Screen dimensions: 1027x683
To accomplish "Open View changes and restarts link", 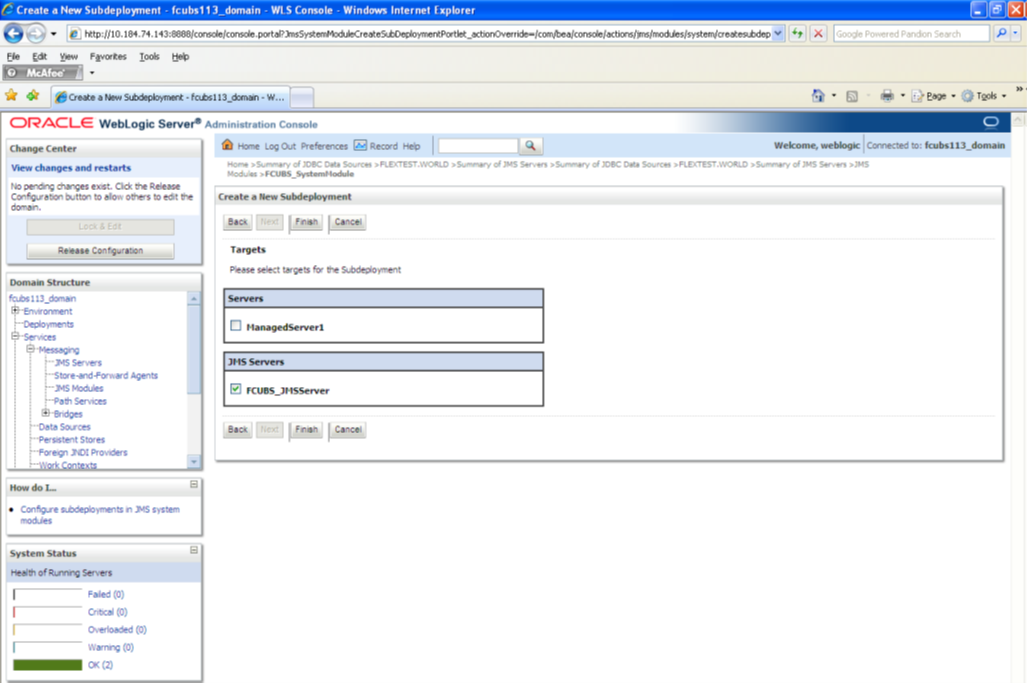I will coord(71,168).
